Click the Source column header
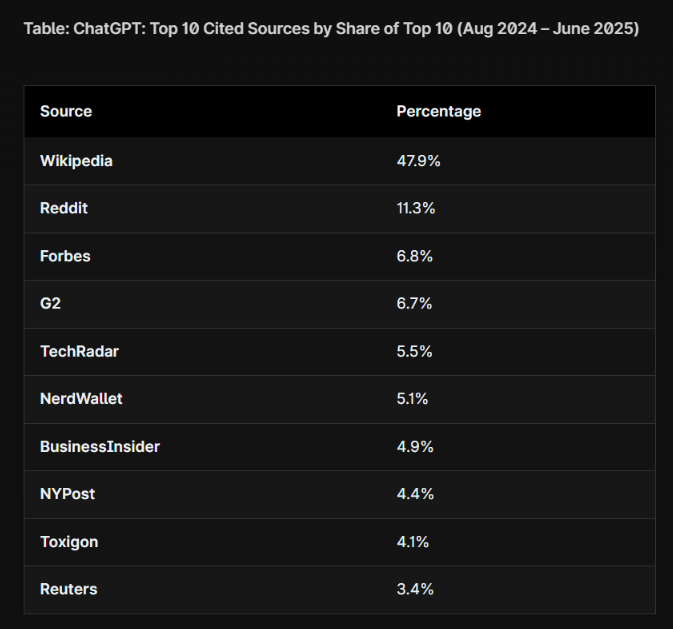The image size is (673, 629). coord(66,111)
